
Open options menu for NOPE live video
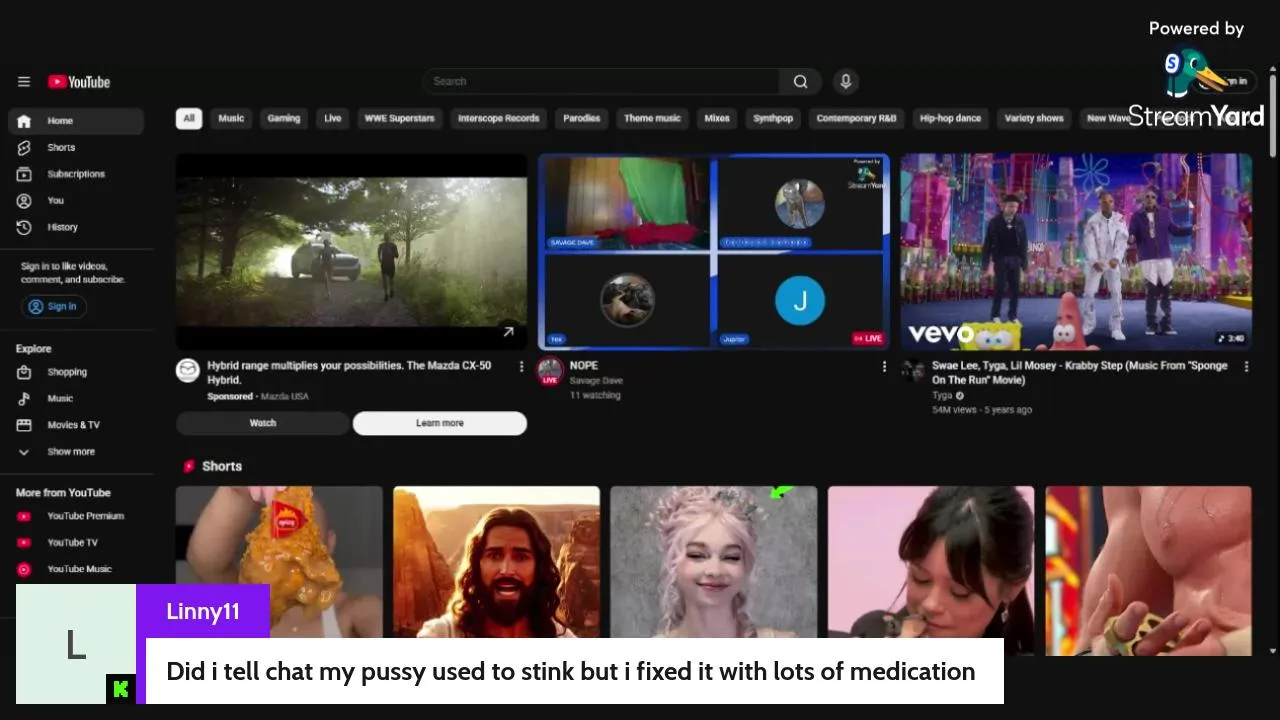884,367
